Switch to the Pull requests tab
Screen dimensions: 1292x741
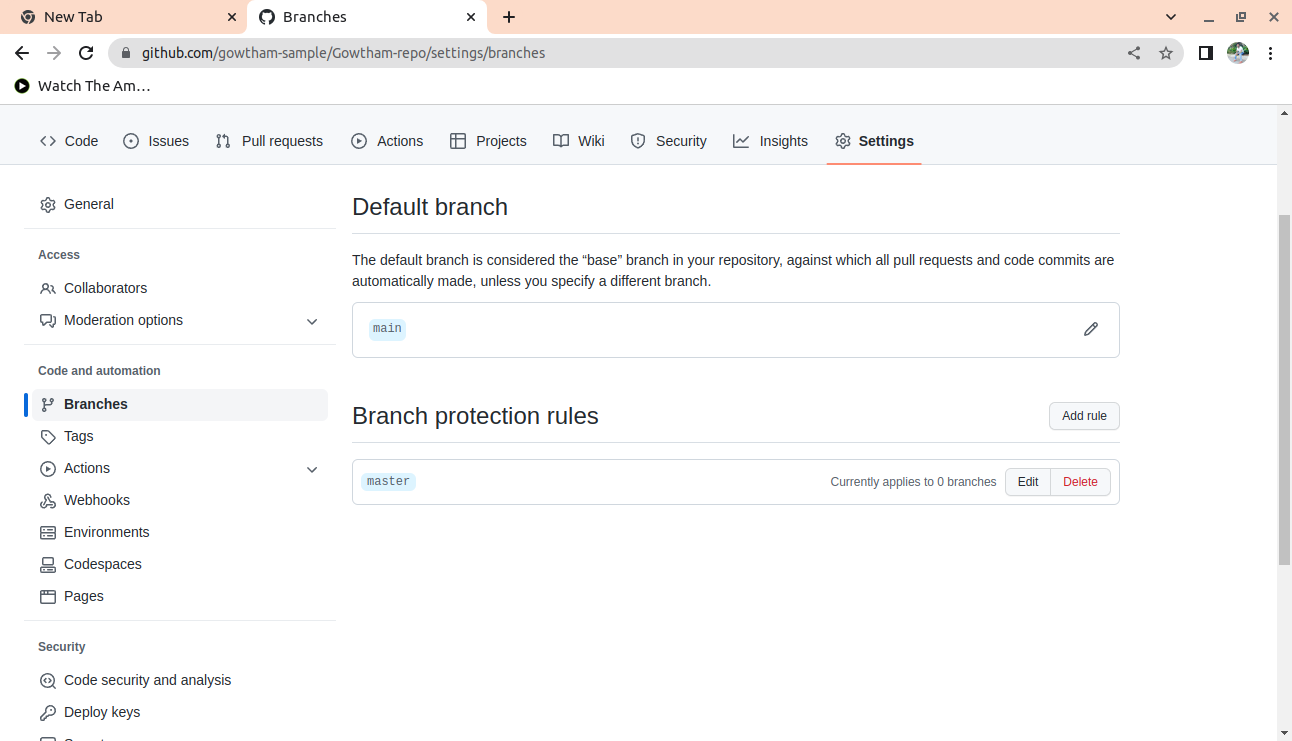tap(270, 141)
